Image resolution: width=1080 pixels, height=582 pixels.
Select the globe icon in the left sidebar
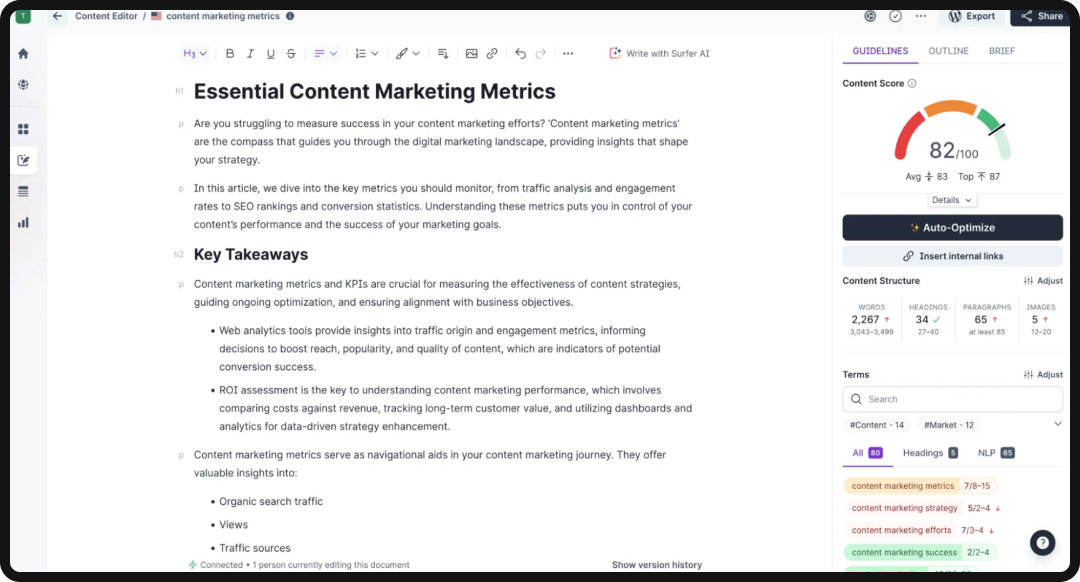click(x=23, y=84)
